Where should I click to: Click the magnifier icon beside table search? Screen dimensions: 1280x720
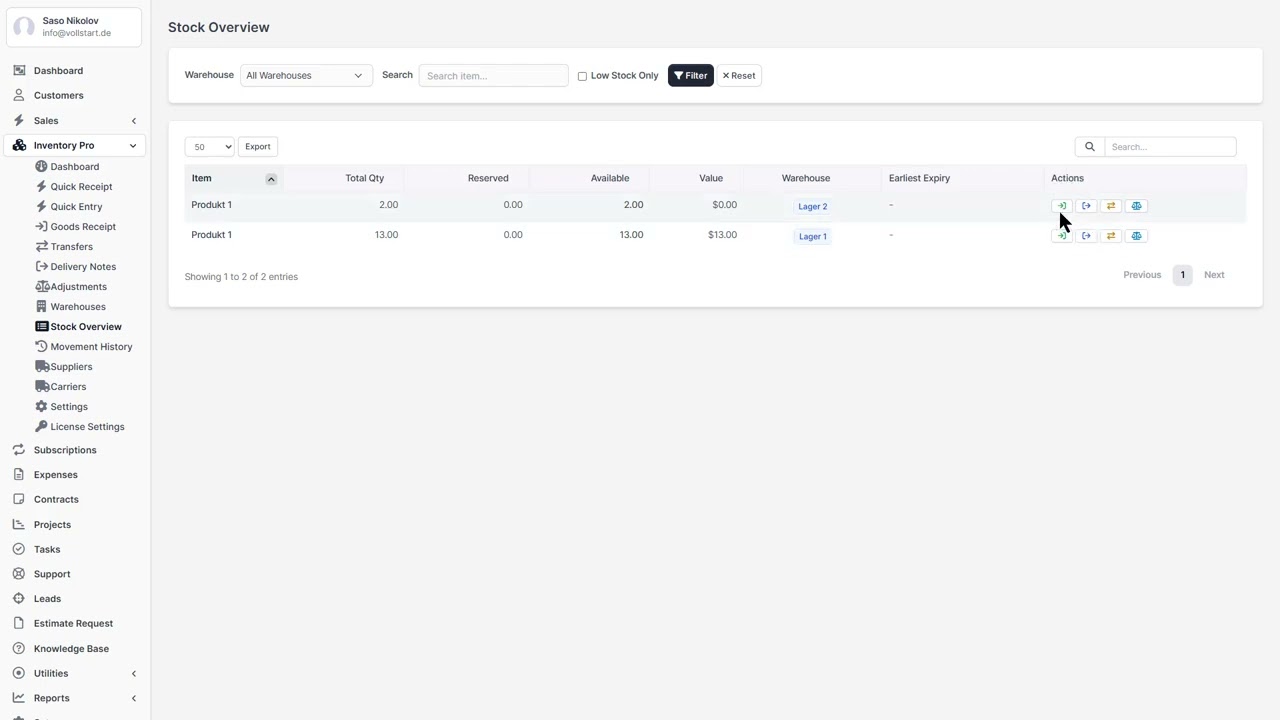tap(1090, 147)
